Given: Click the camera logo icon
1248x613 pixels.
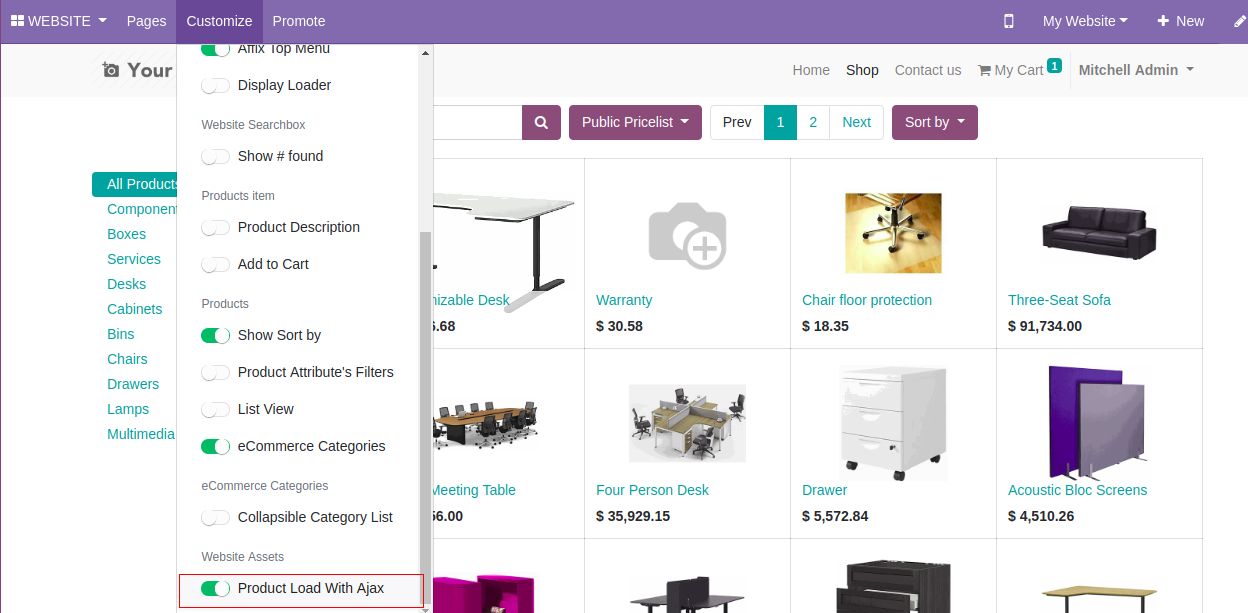Looking at the screenshot, I should pos(111,70).
